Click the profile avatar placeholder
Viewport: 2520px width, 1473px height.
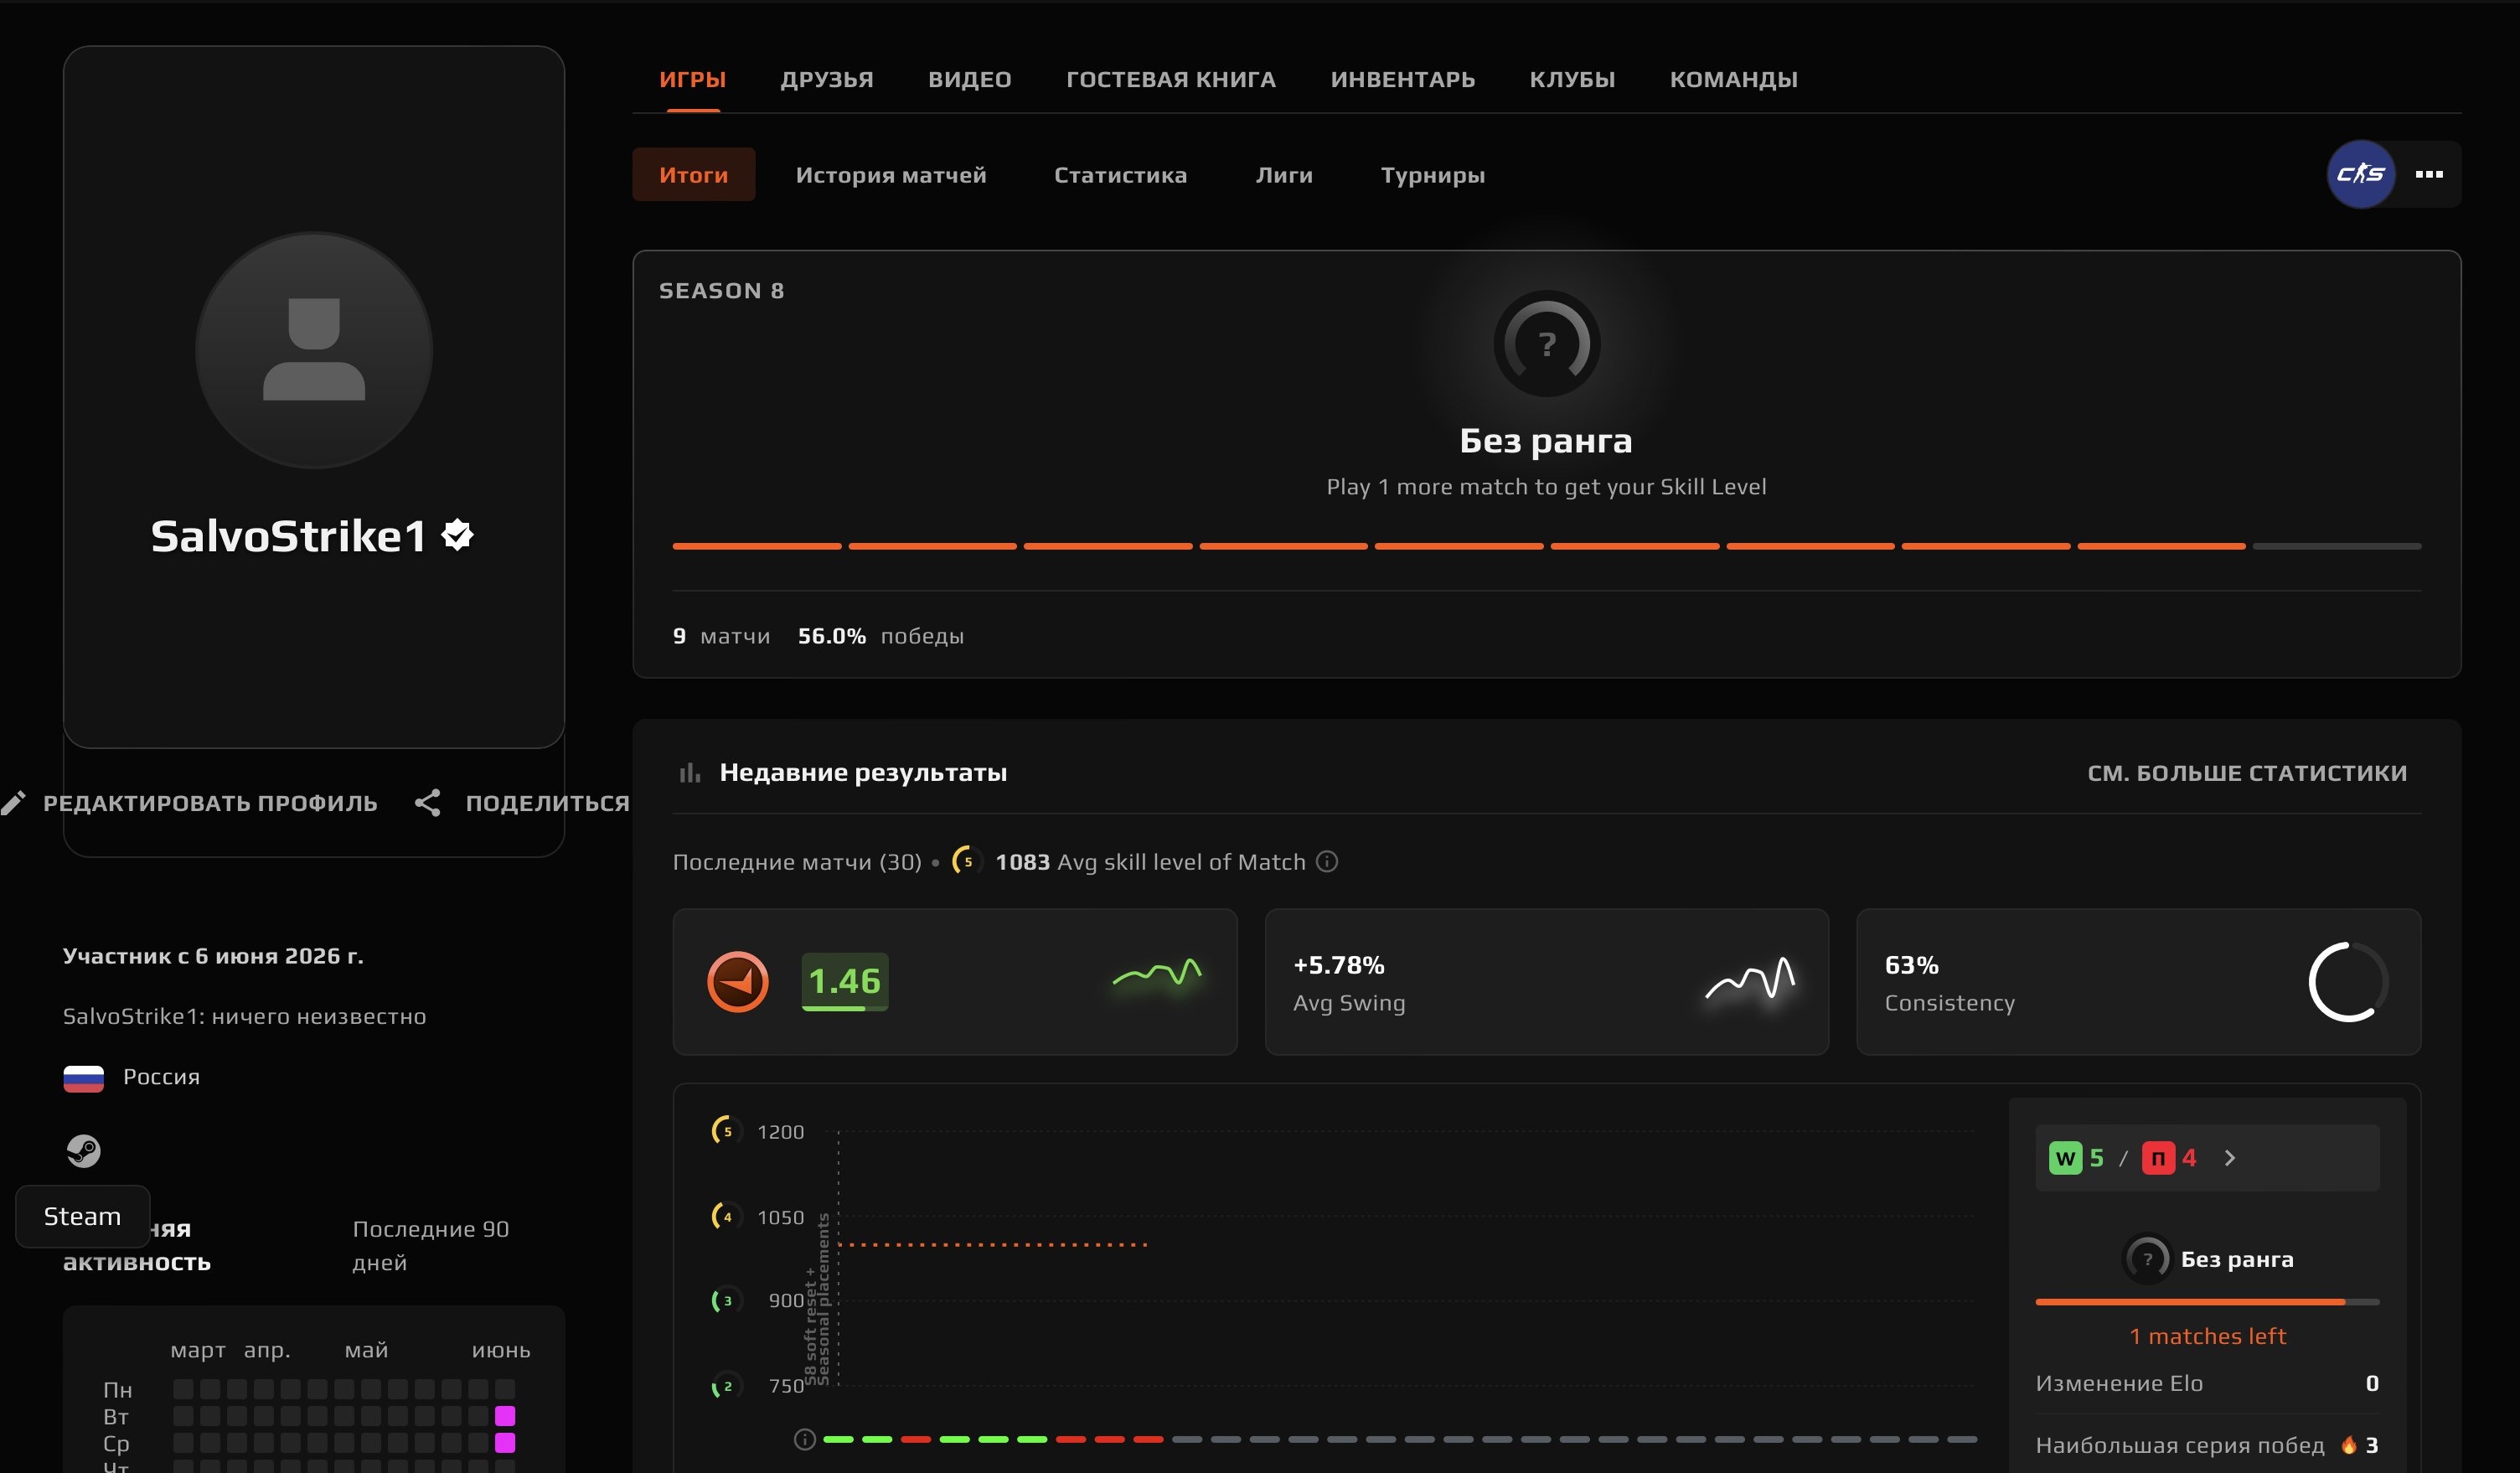tap(313, 350)
